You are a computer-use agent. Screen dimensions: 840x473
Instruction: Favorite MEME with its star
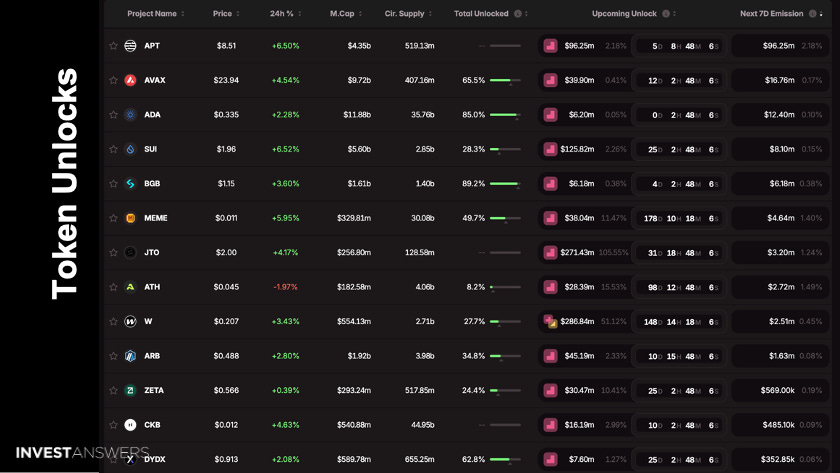pyautogui.click(x=113, y=218)
